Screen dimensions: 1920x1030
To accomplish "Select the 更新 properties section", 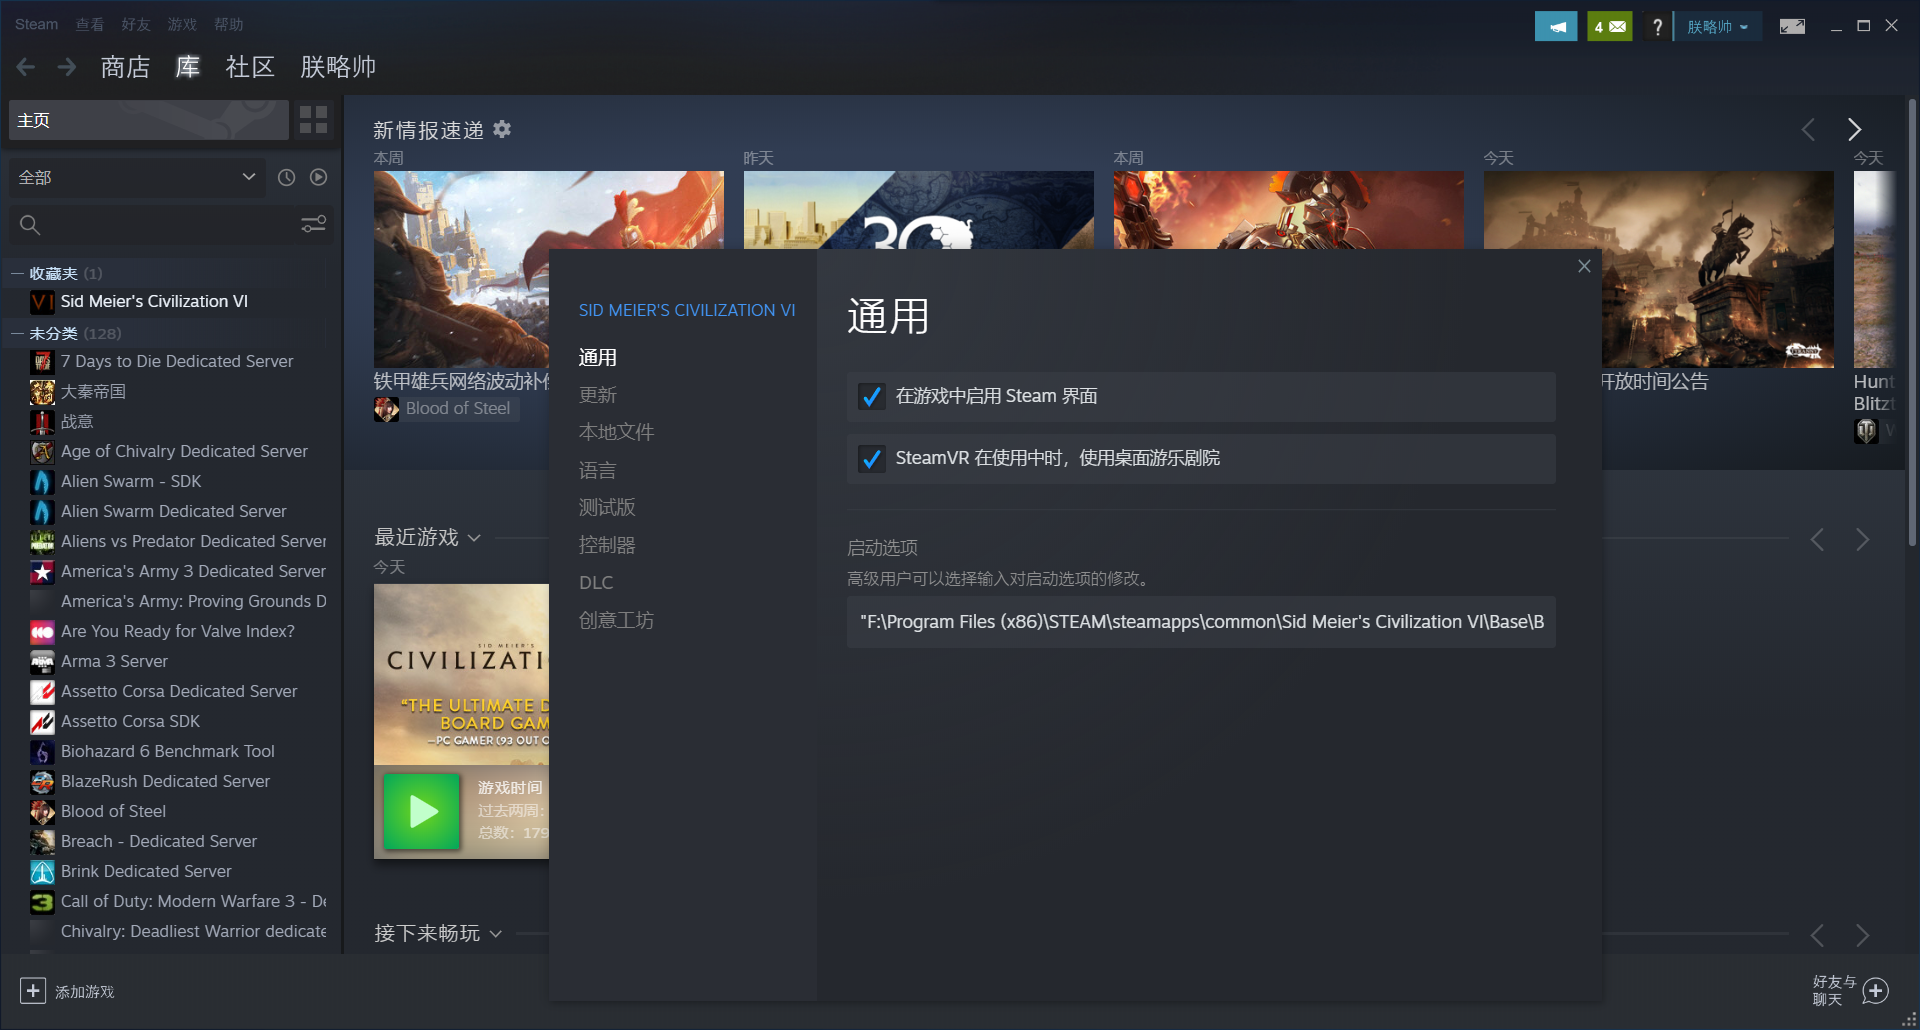I will [x=598, y=395].
